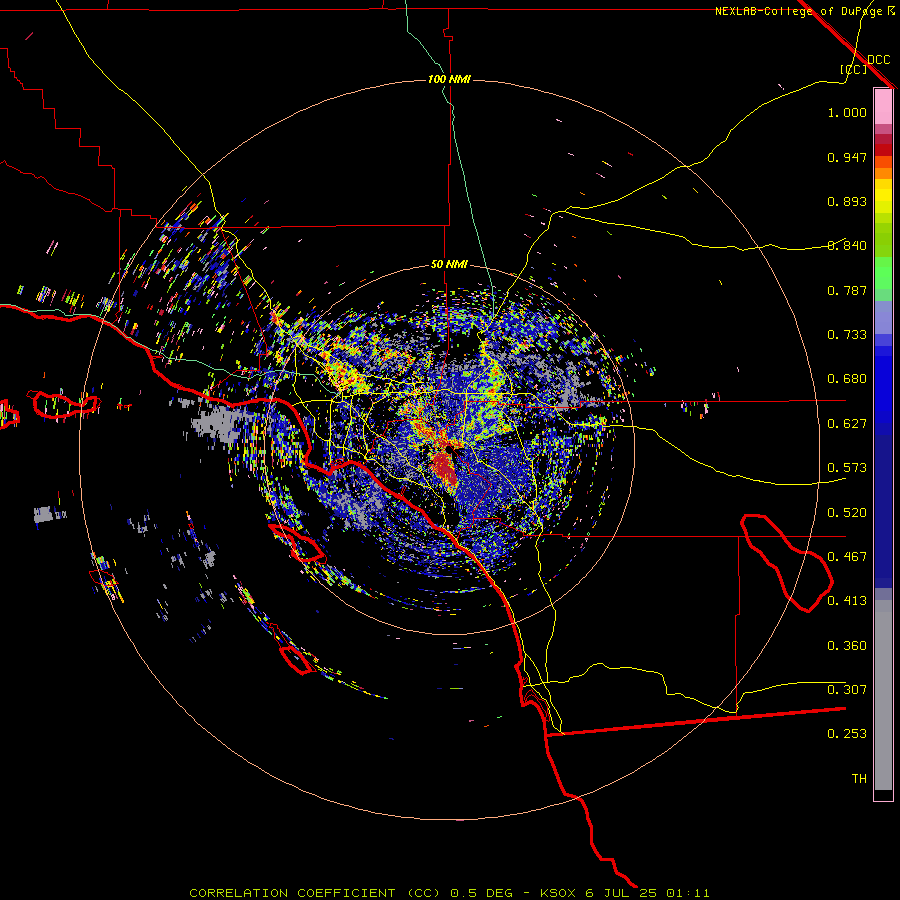900x900 pixels.
Task: Click the 0.840 value on the color scale
Action: pos(847,246)
